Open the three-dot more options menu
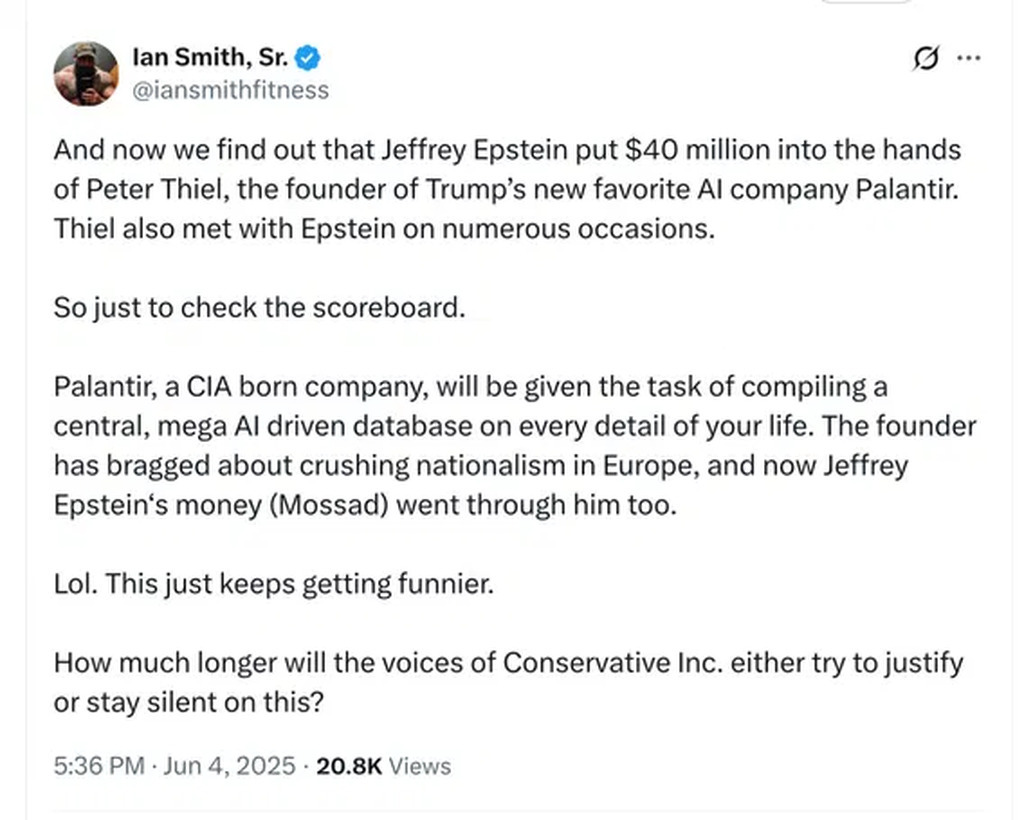 click(x=968, y=58)
